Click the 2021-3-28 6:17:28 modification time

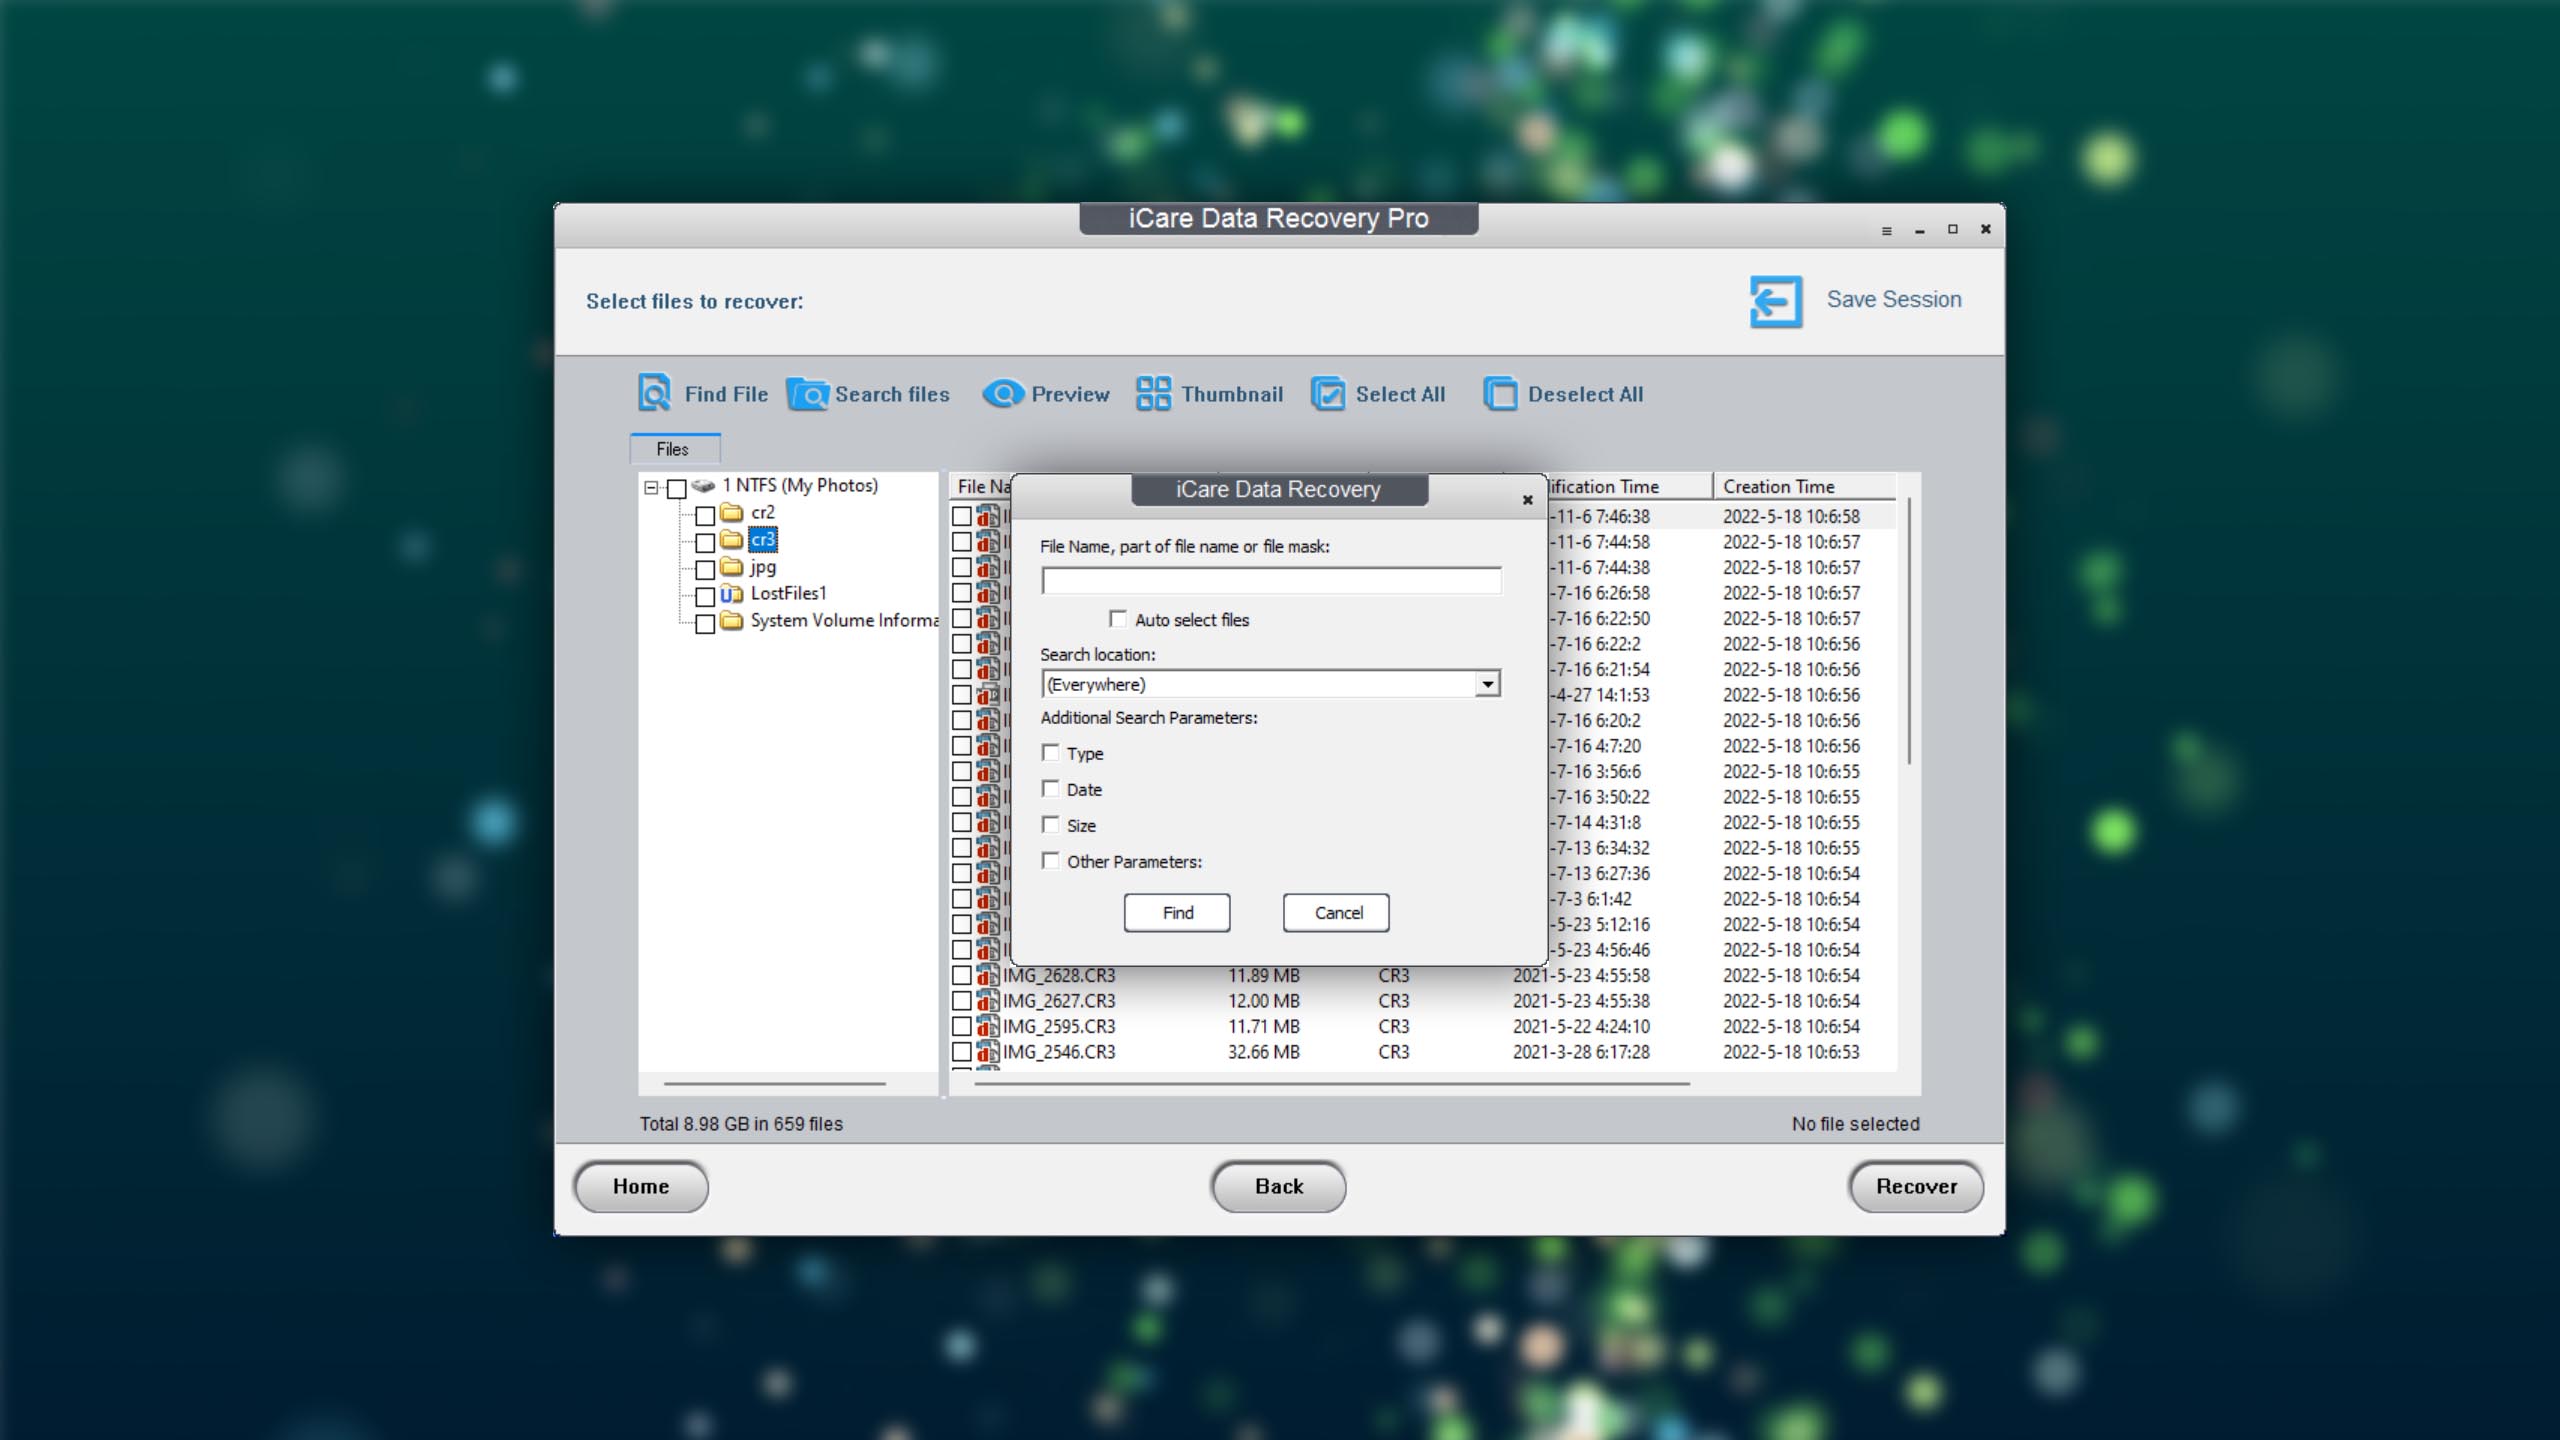point(1581,1052)
